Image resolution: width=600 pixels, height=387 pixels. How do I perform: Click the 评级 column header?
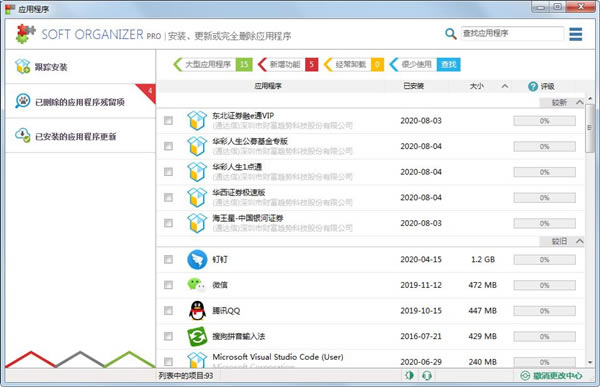coord(547,87)
